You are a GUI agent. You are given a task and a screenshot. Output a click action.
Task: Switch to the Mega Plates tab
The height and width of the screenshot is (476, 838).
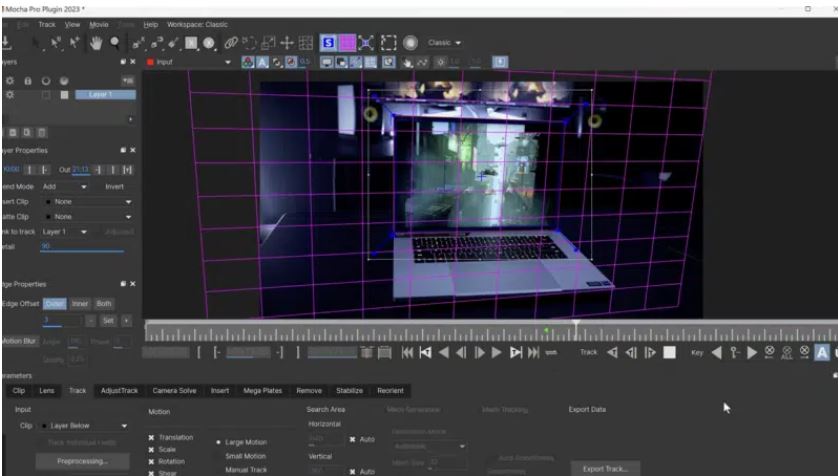pos(262,391)
